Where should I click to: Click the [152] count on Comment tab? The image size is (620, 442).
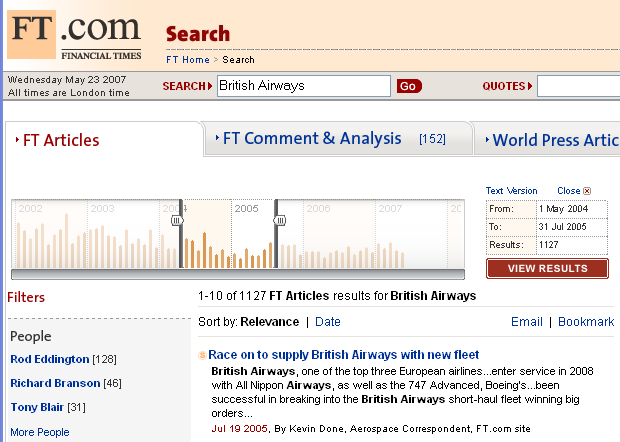(432, 139)
